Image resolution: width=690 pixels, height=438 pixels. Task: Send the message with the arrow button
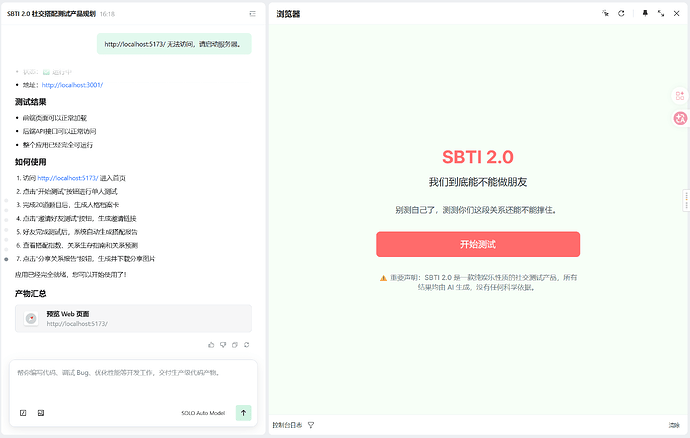pyautogui.click(x=243, y=412)
